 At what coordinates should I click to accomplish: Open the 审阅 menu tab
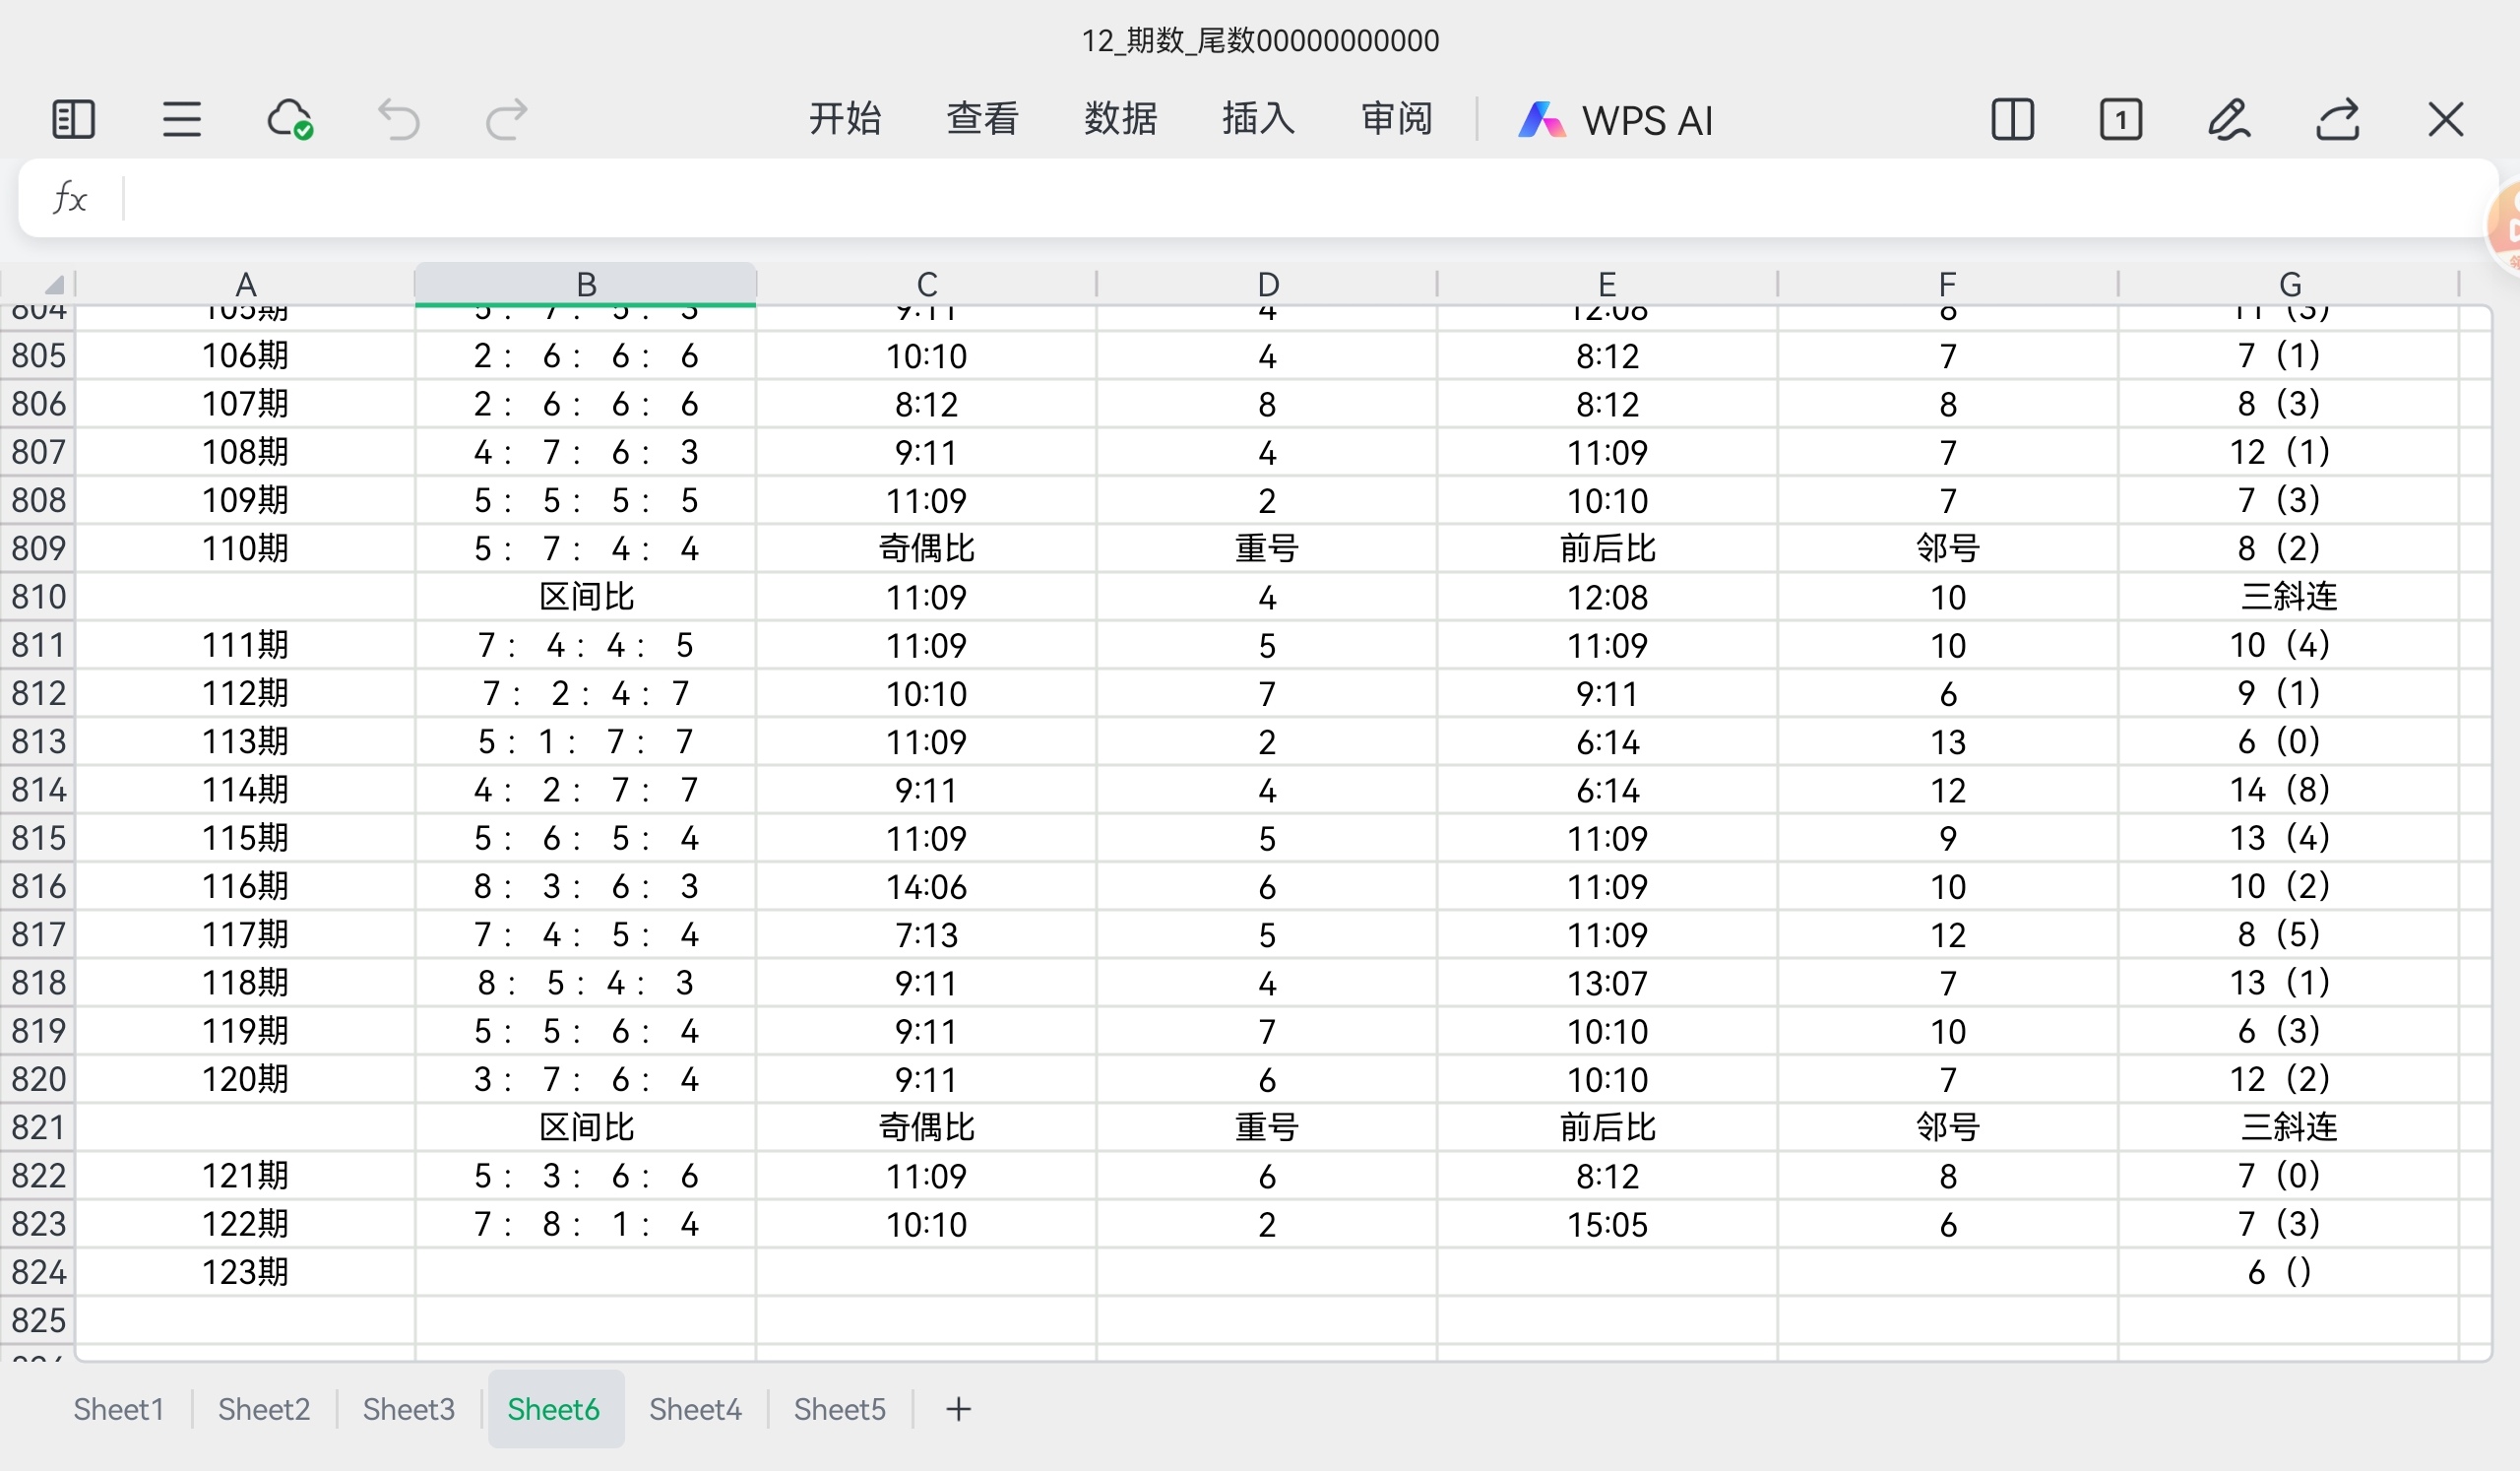[x=1396, y=119]
